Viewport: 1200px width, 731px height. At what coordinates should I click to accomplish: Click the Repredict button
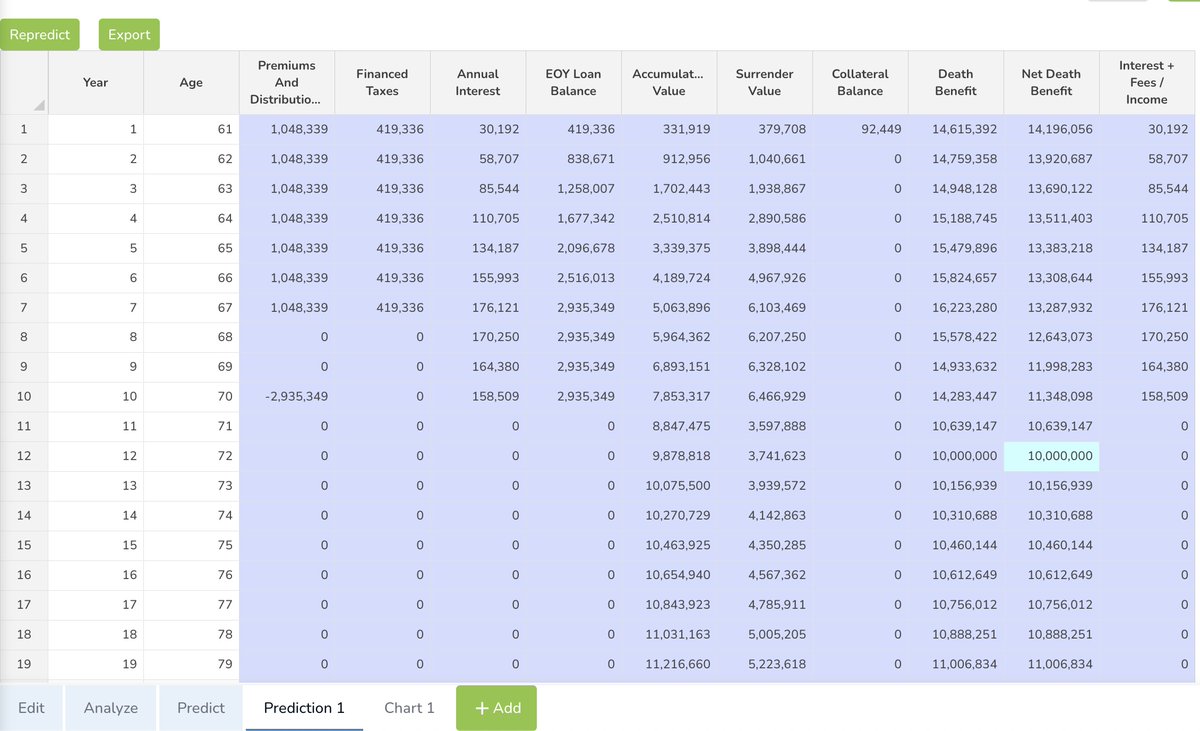coord(40,34)
